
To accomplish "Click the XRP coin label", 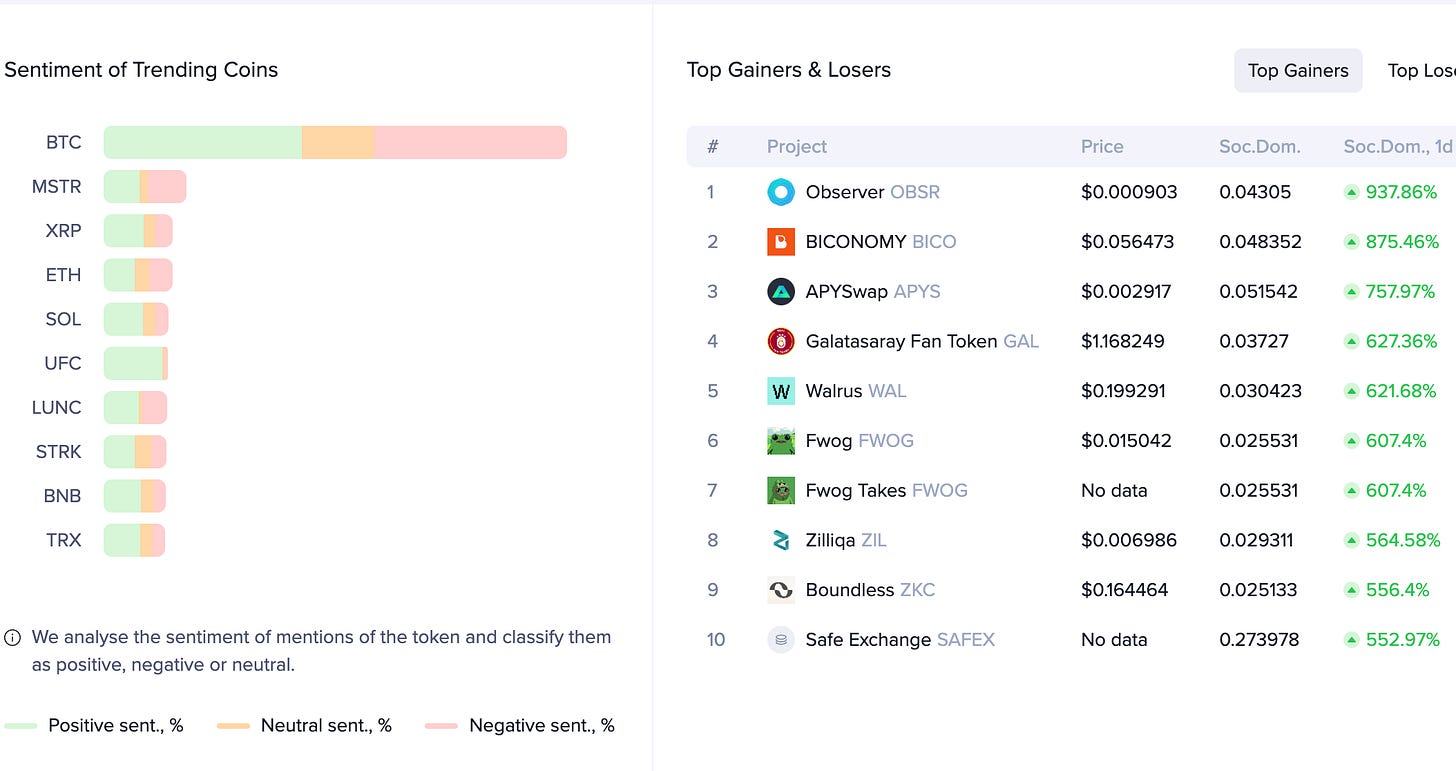I will click(x=63, y=231).
